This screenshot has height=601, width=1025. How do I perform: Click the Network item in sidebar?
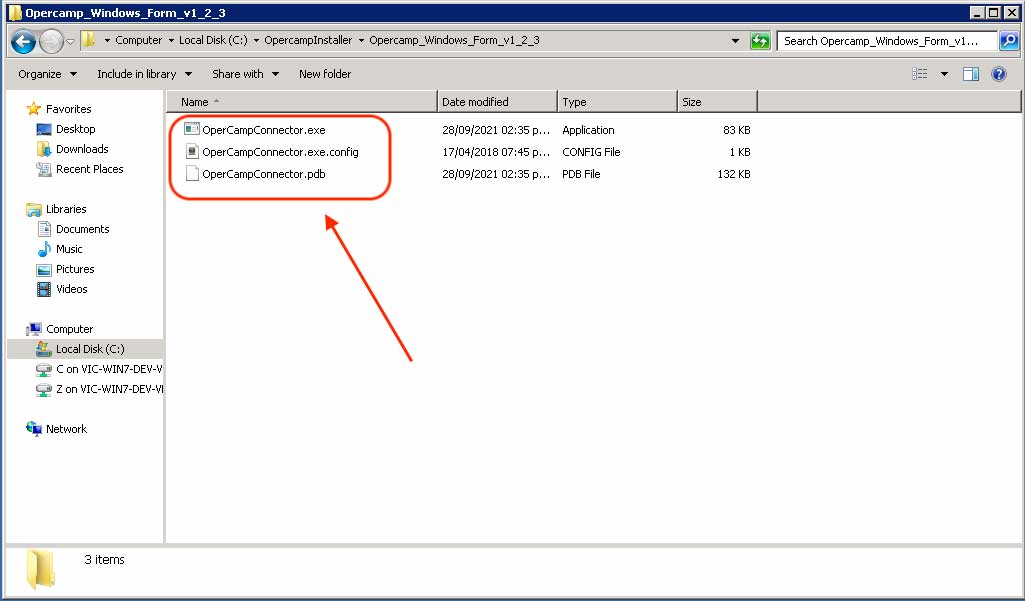(66, 428)
